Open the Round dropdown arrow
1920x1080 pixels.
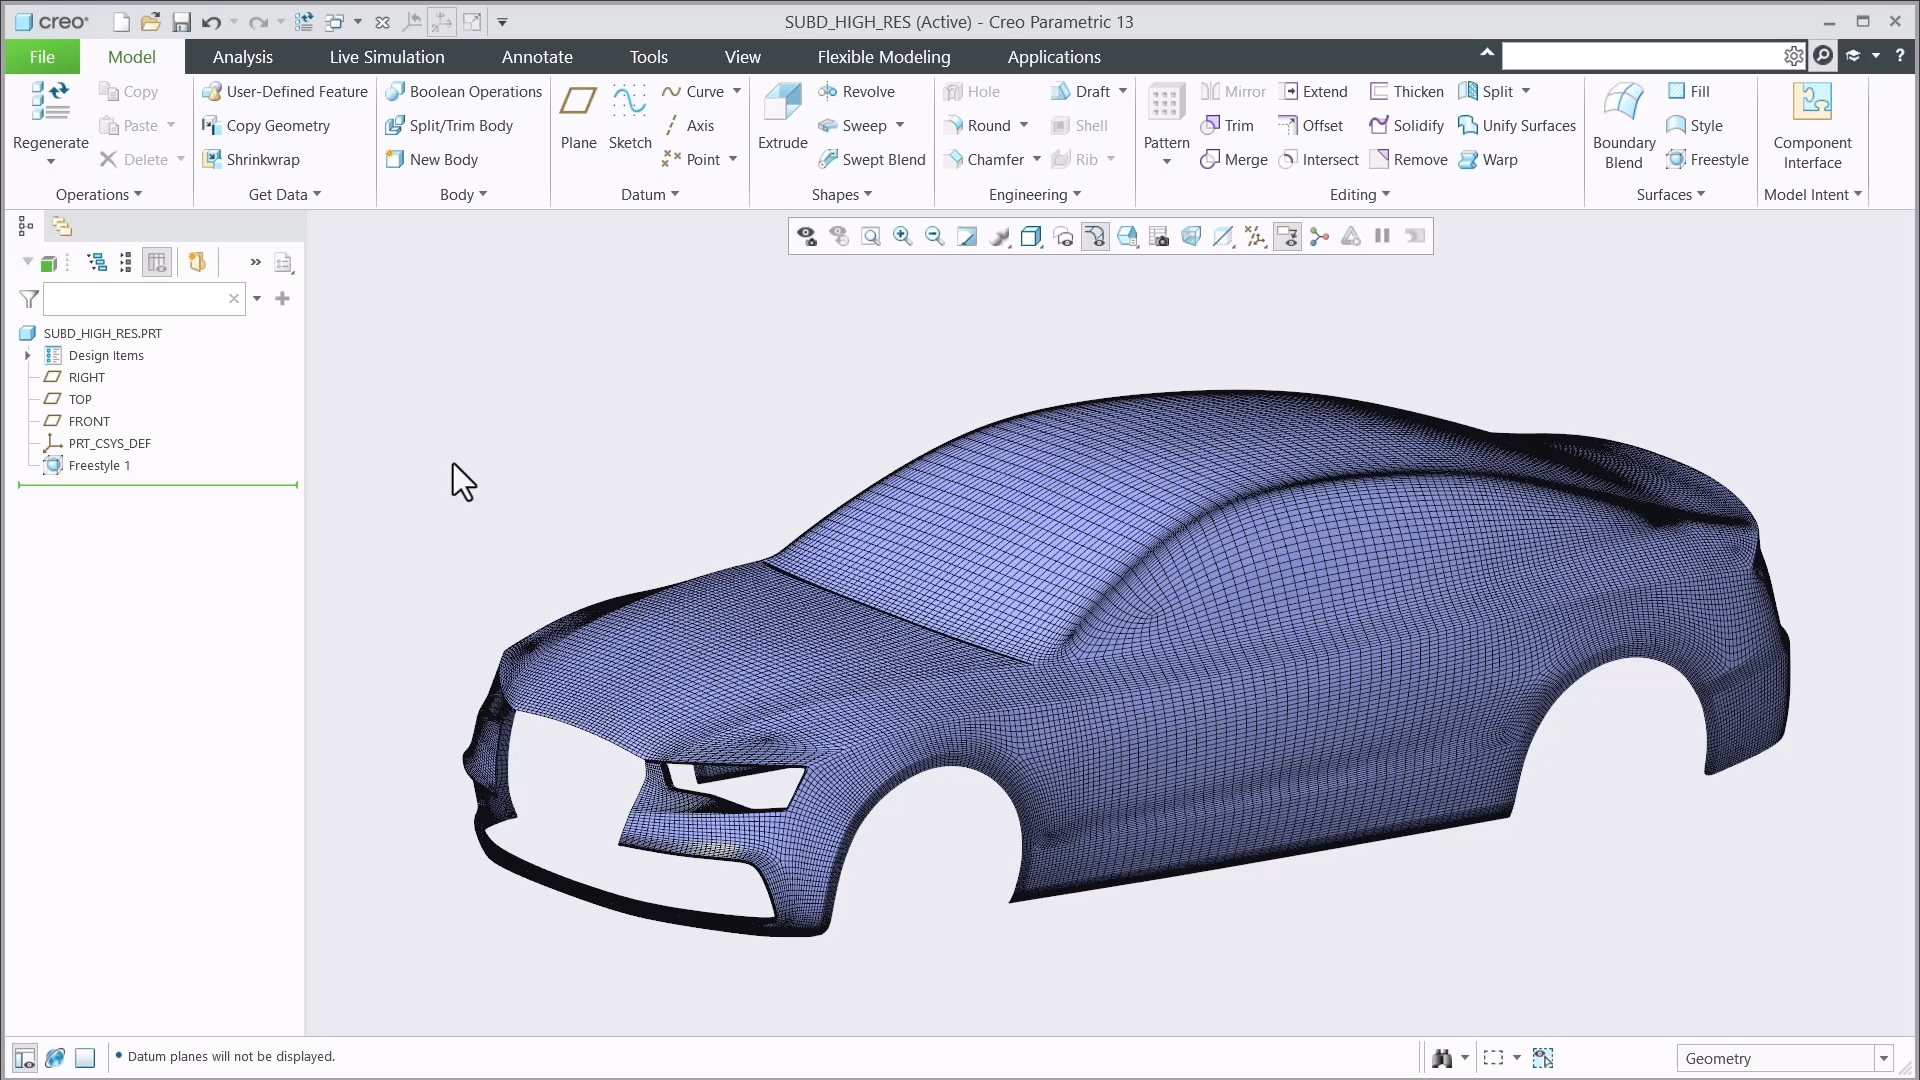click(1024, 126)
